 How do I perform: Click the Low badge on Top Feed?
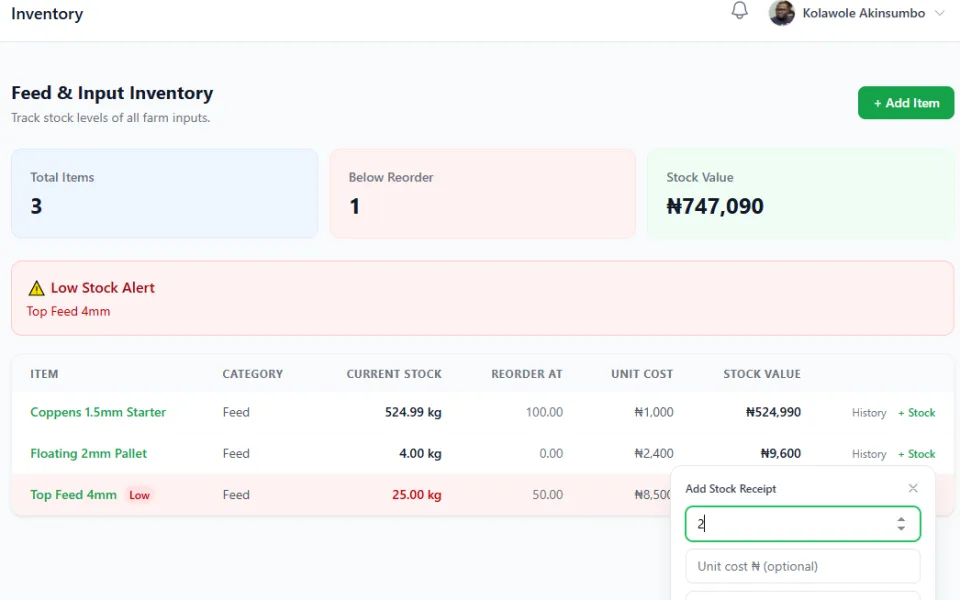(x=139, y=495)
